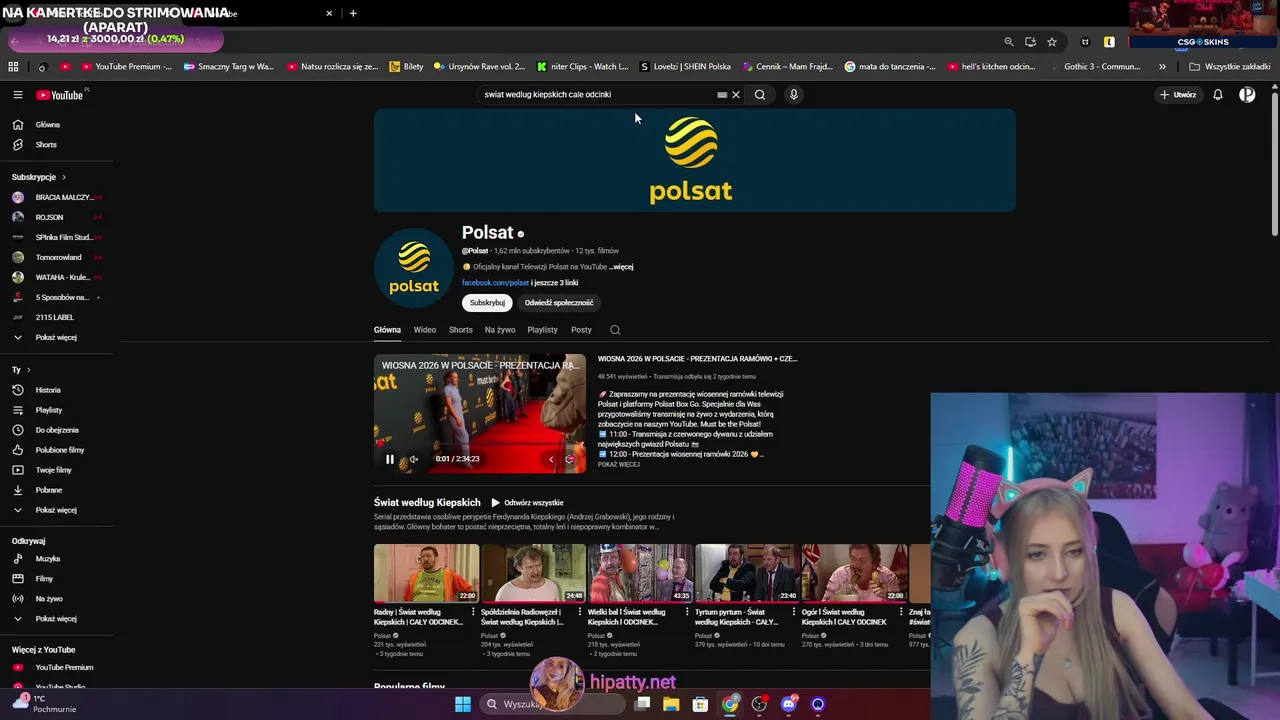The image size is (1280, 720).
Task: Open Do obejrzenia watch later list
Action: [x=56, y=430]
